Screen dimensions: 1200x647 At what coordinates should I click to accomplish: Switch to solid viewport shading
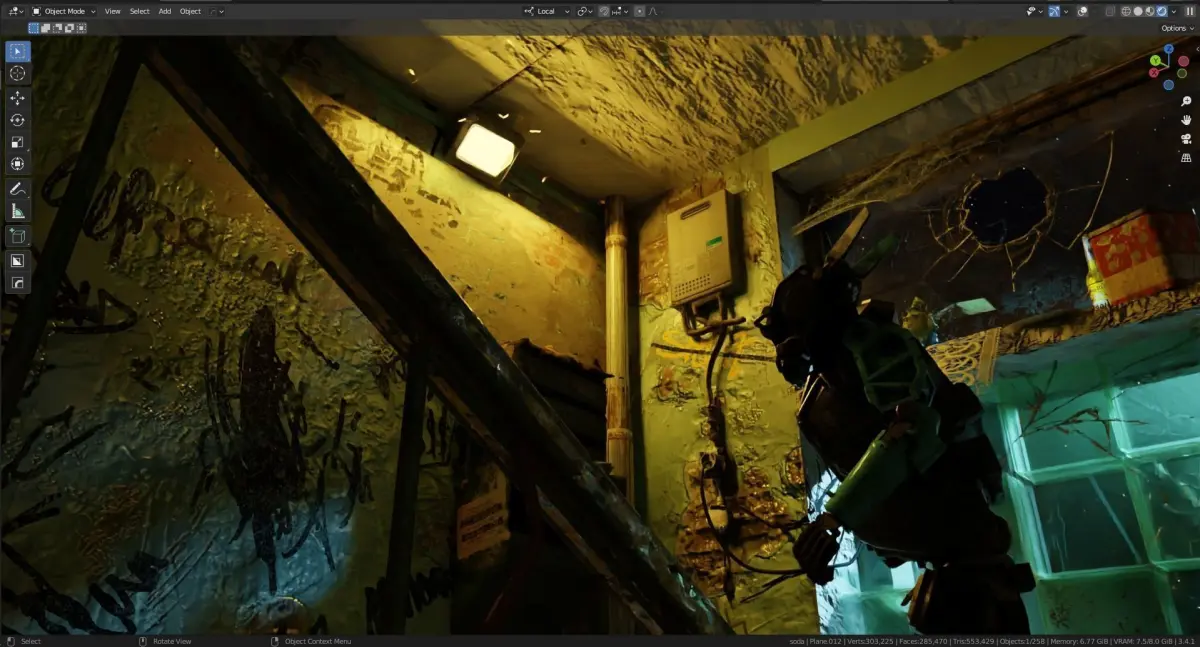pyautogui.click(x=1138, y=11)
